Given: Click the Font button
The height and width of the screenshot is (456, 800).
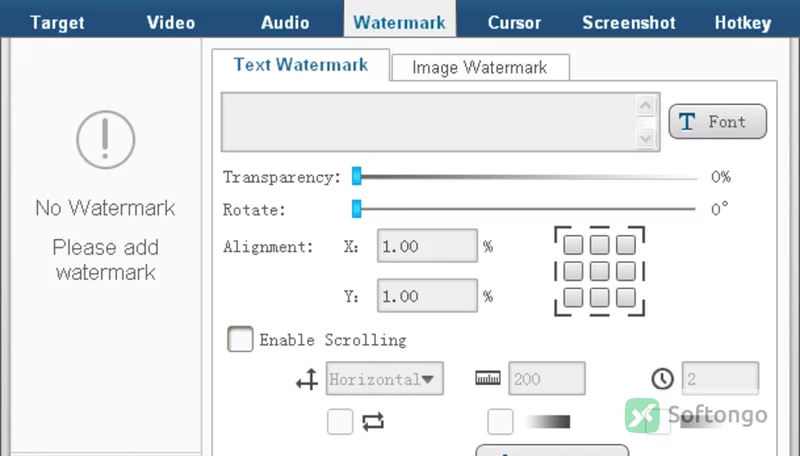Looking at the screenshot, I should [x=717, y=121].
